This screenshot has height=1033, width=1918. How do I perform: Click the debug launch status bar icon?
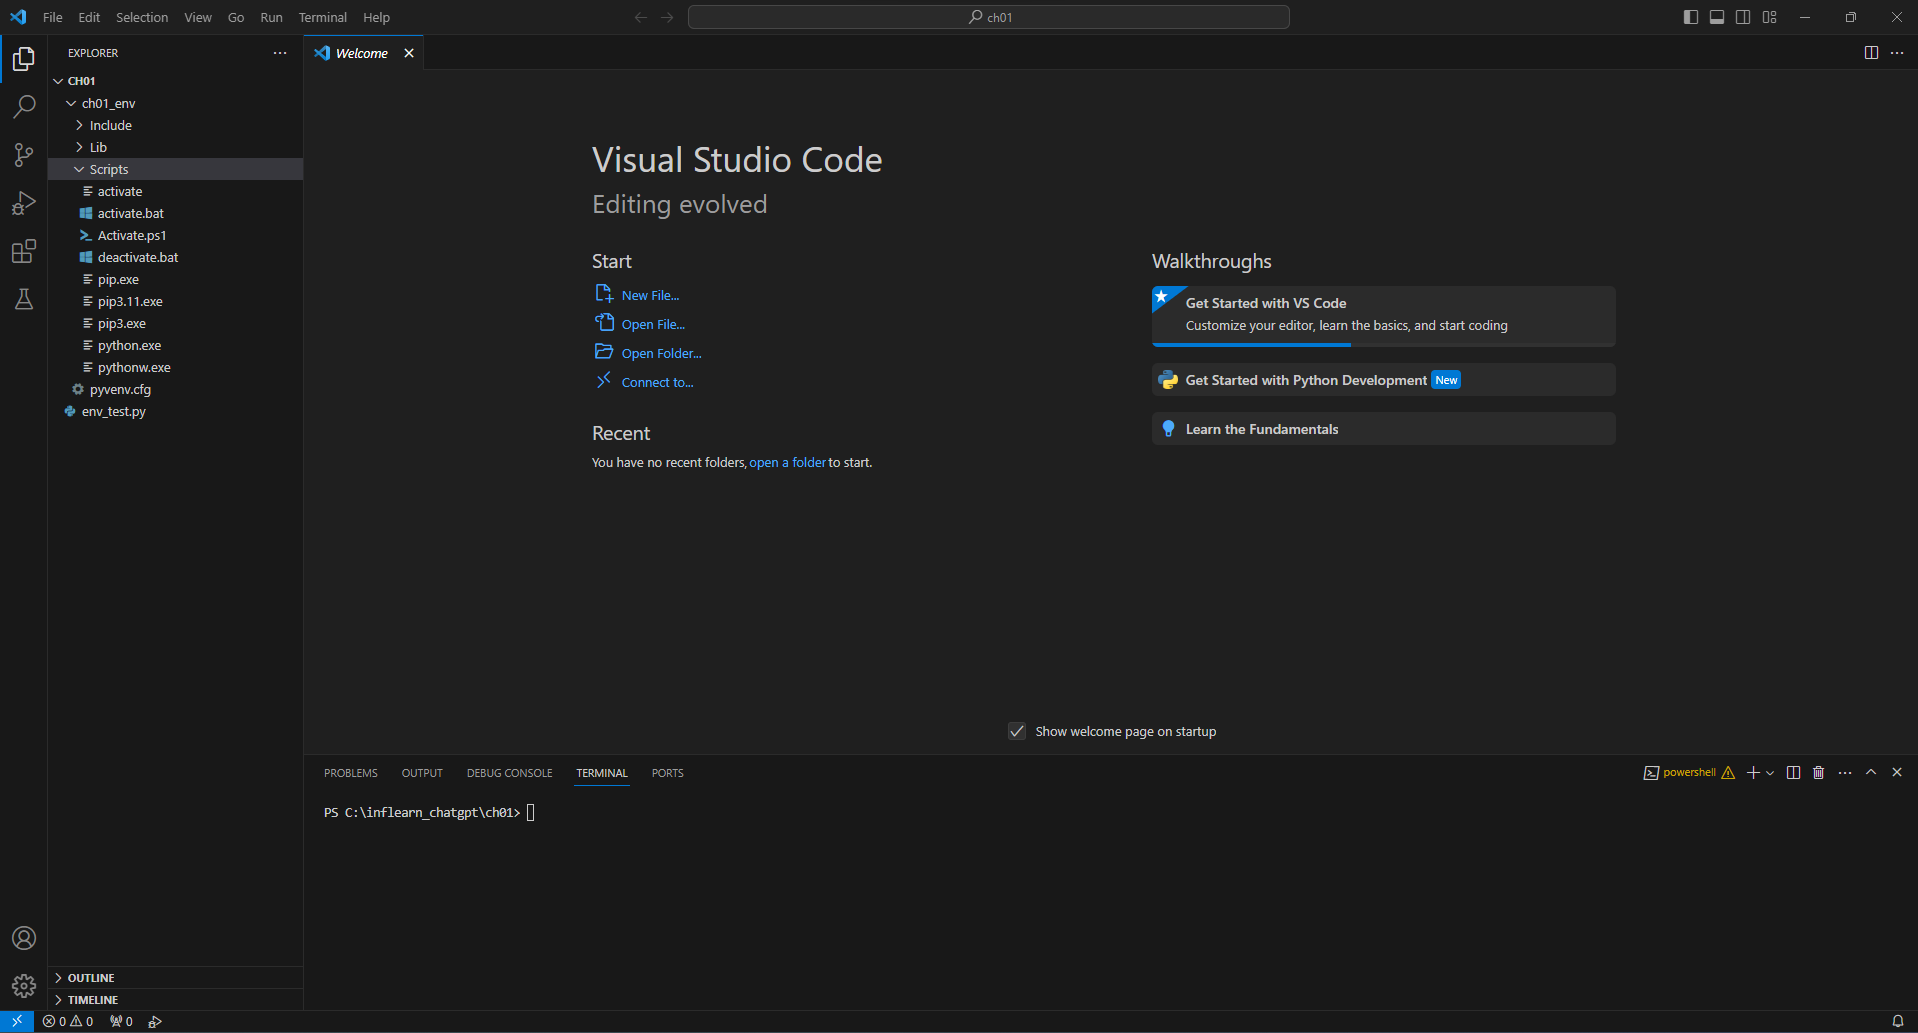[155, 1021]
